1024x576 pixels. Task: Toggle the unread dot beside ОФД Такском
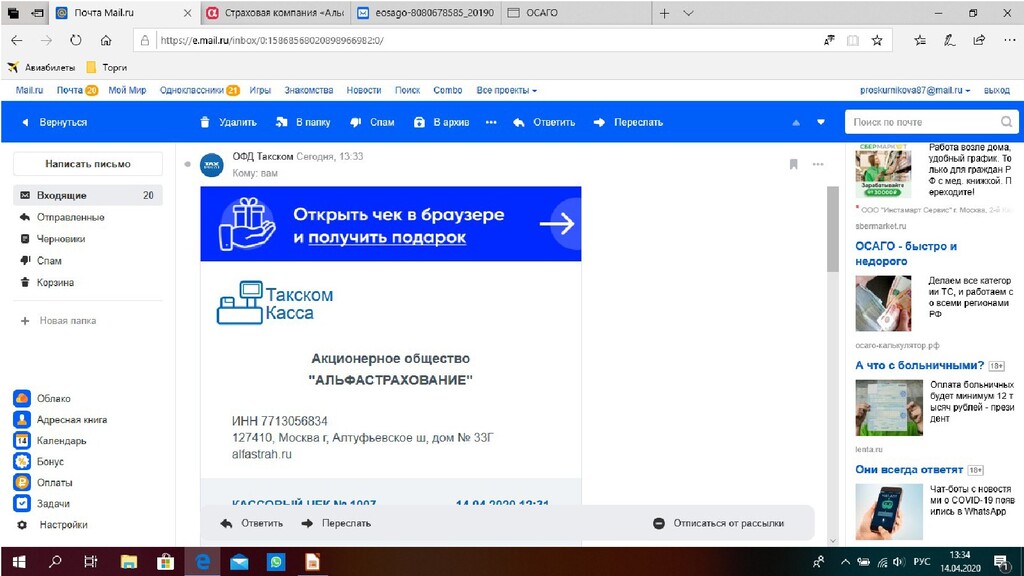coord(187,164)
